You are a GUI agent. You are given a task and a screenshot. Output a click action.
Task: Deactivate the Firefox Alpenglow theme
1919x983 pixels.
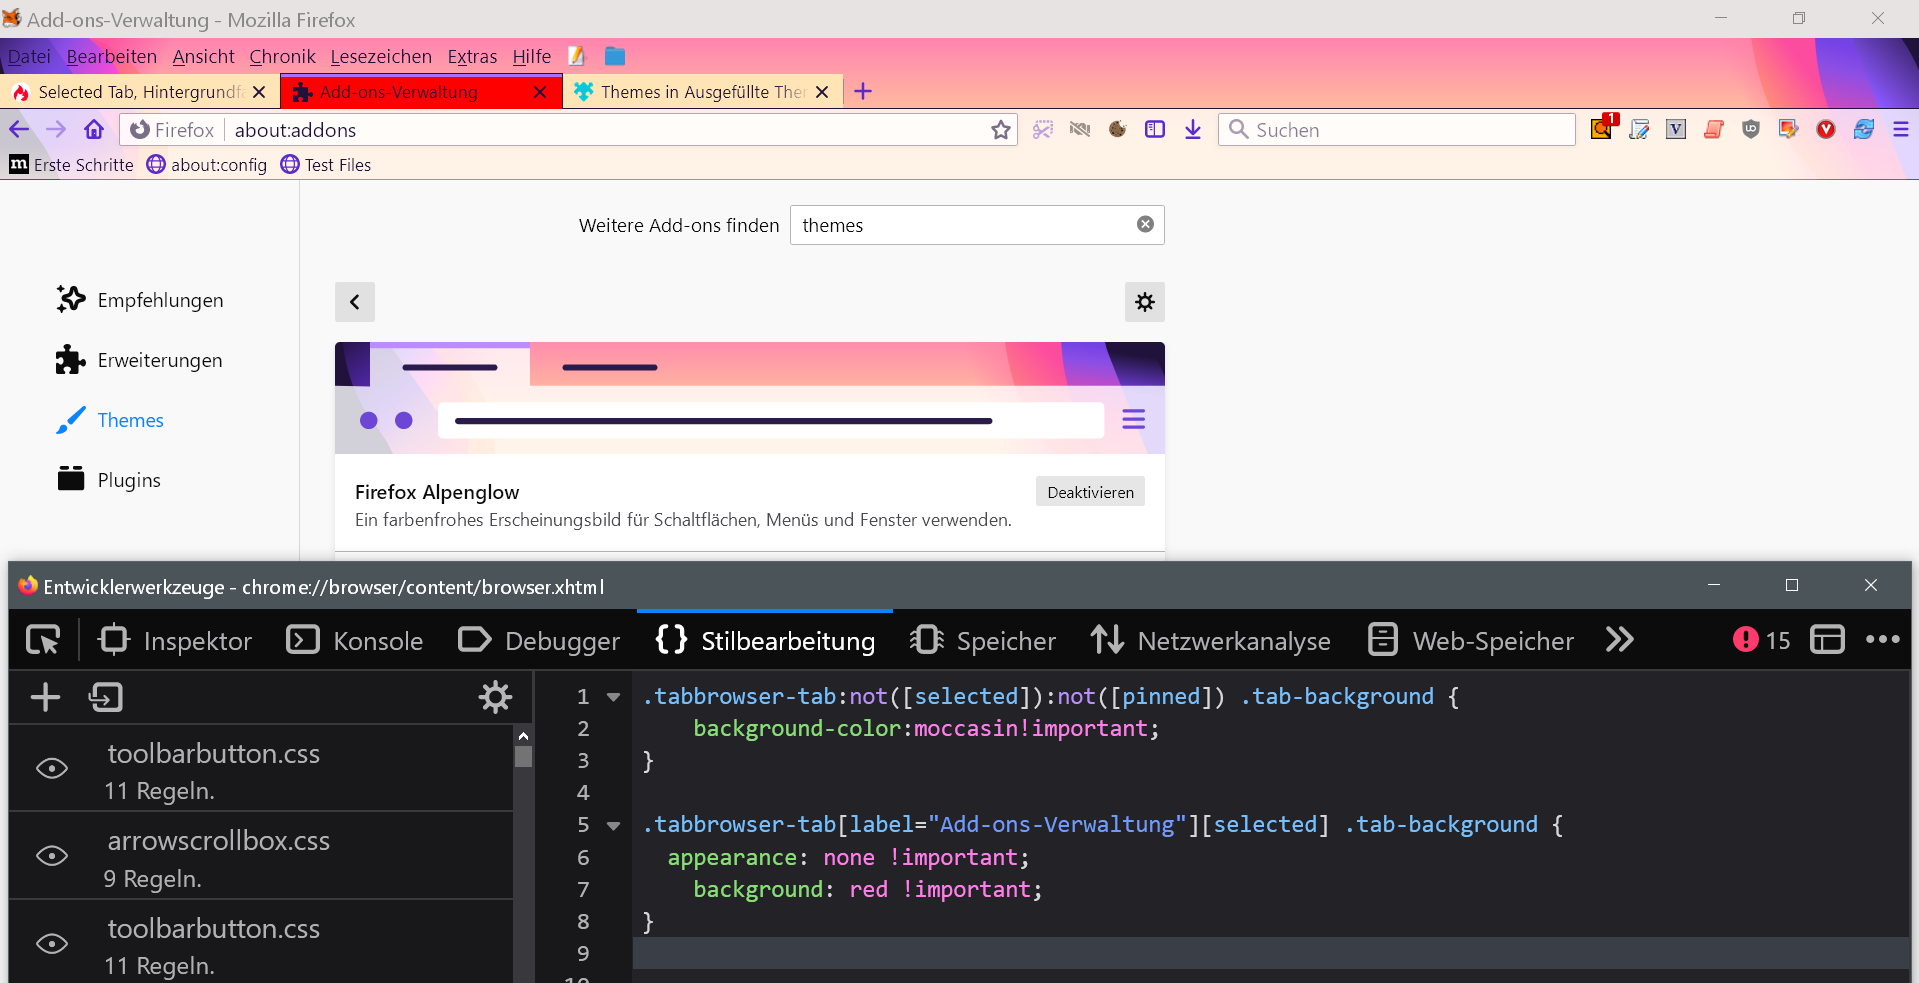click(1089, 492)
